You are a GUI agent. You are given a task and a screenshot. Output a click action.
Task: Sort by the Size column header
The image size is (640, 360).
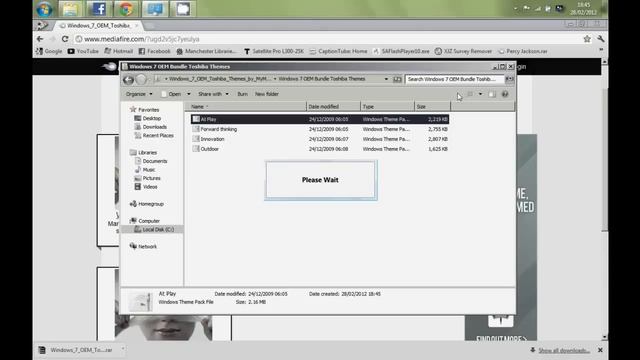[x=432, y=107]
